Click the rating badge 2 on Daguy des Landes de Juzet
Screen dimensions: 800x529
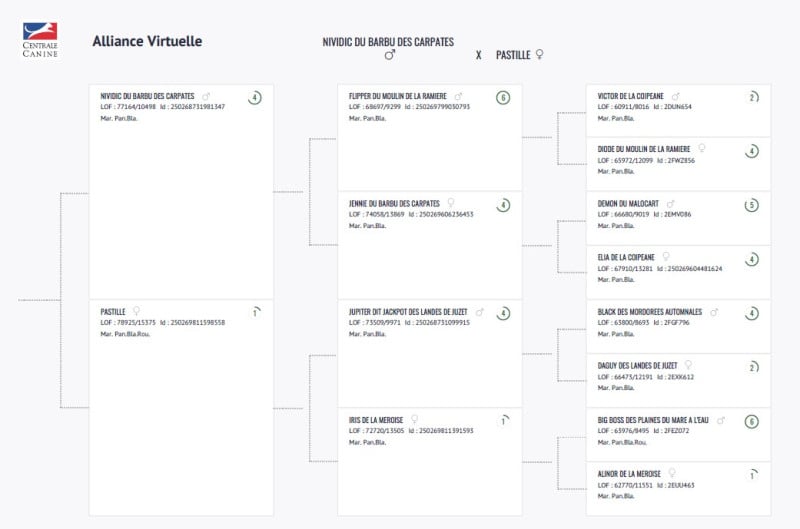(752, 367)
